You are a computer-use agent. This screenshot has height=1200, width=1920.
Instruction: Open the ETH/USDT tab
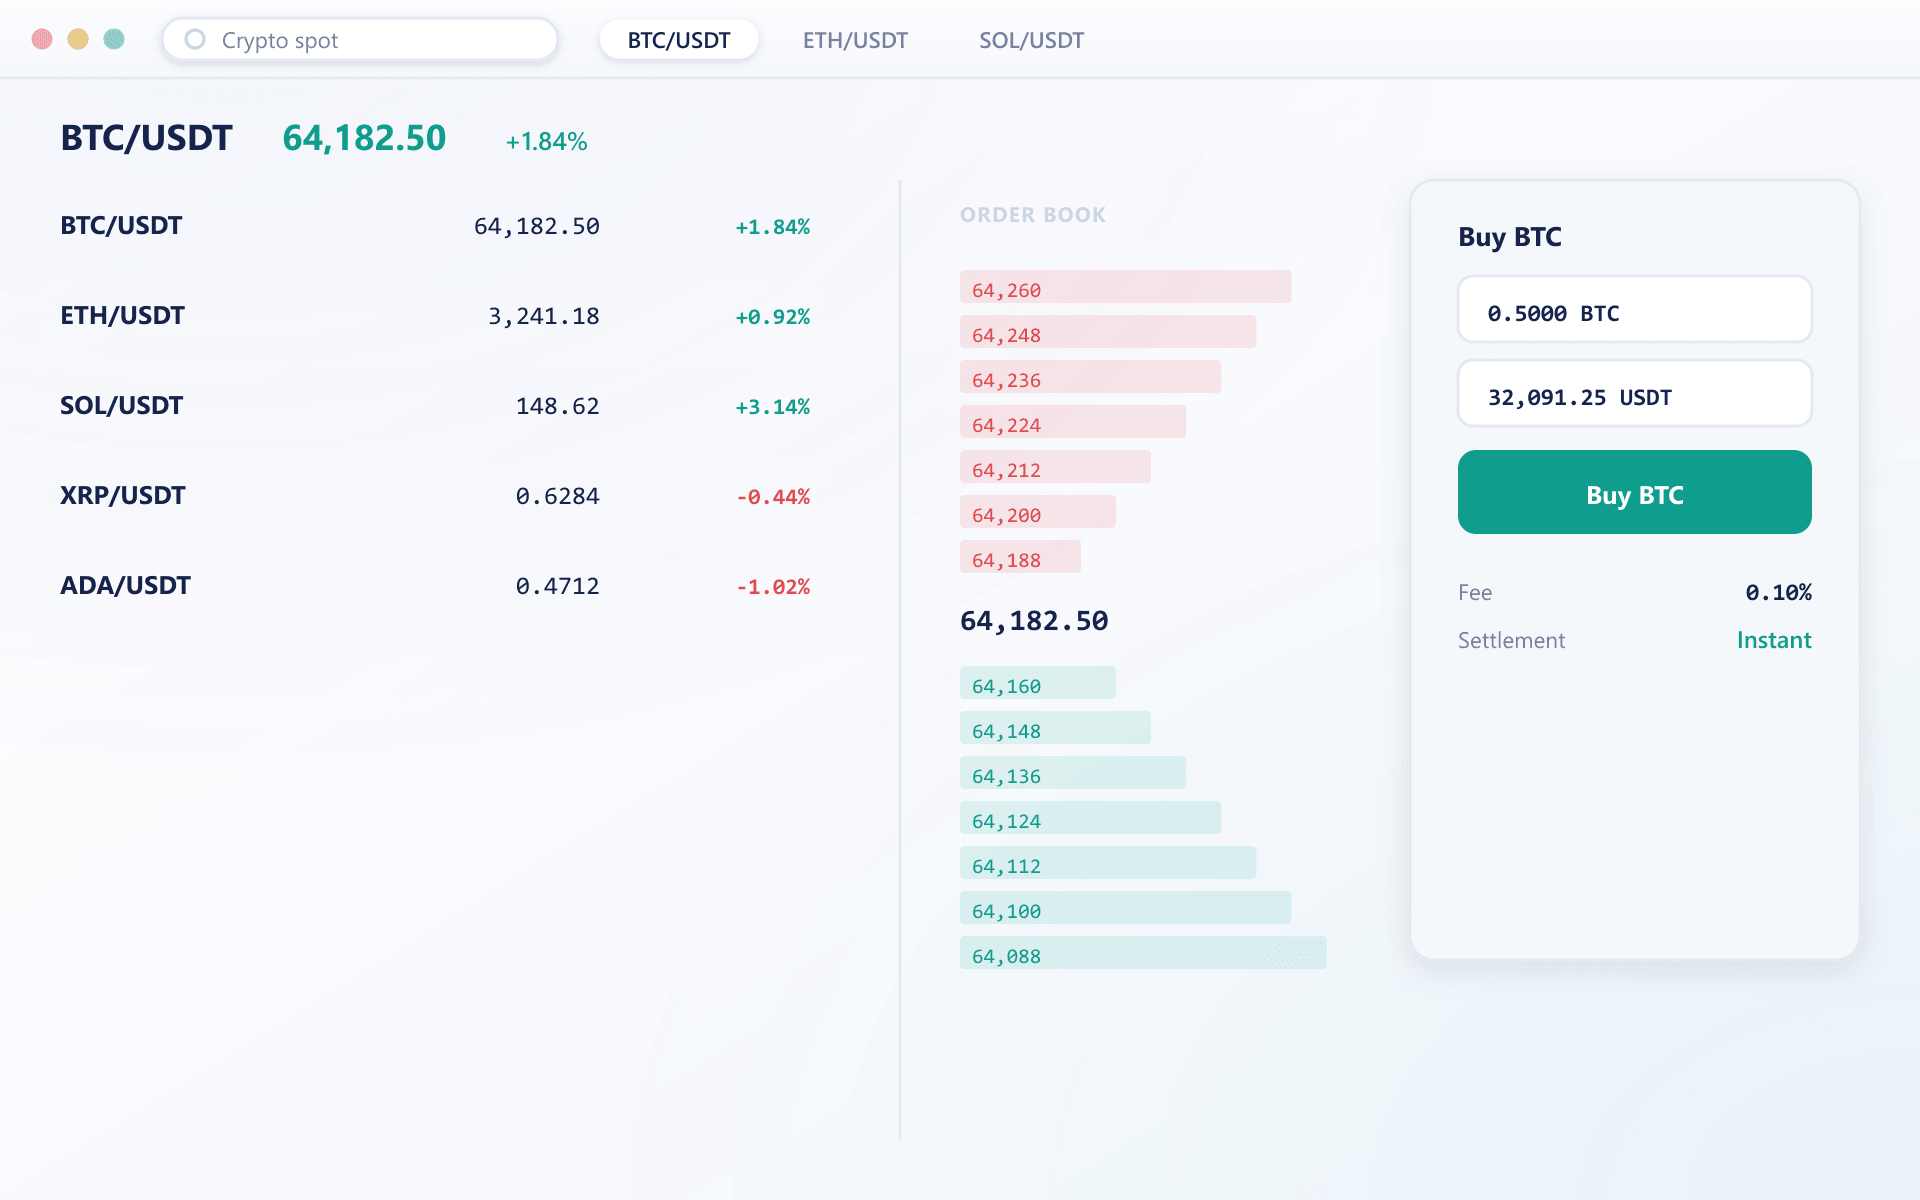(x=855, y=40)
